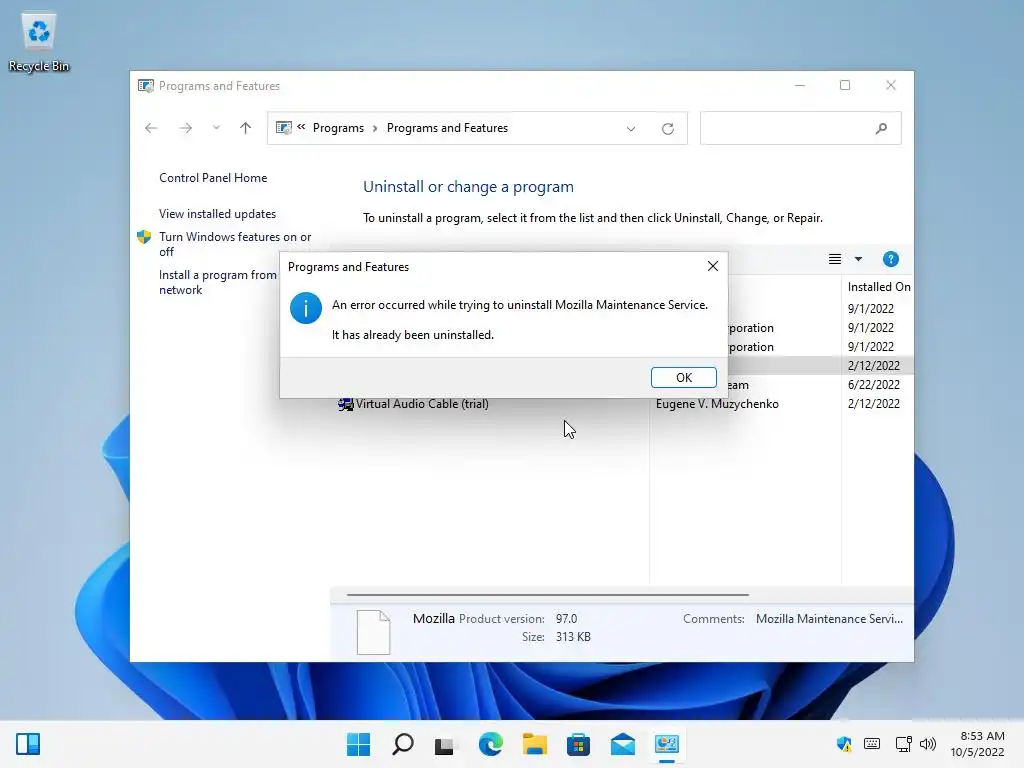Screen dimensions: 1024x768
Task: Click OK in the error dialog
Action: [x=683, y=377]
